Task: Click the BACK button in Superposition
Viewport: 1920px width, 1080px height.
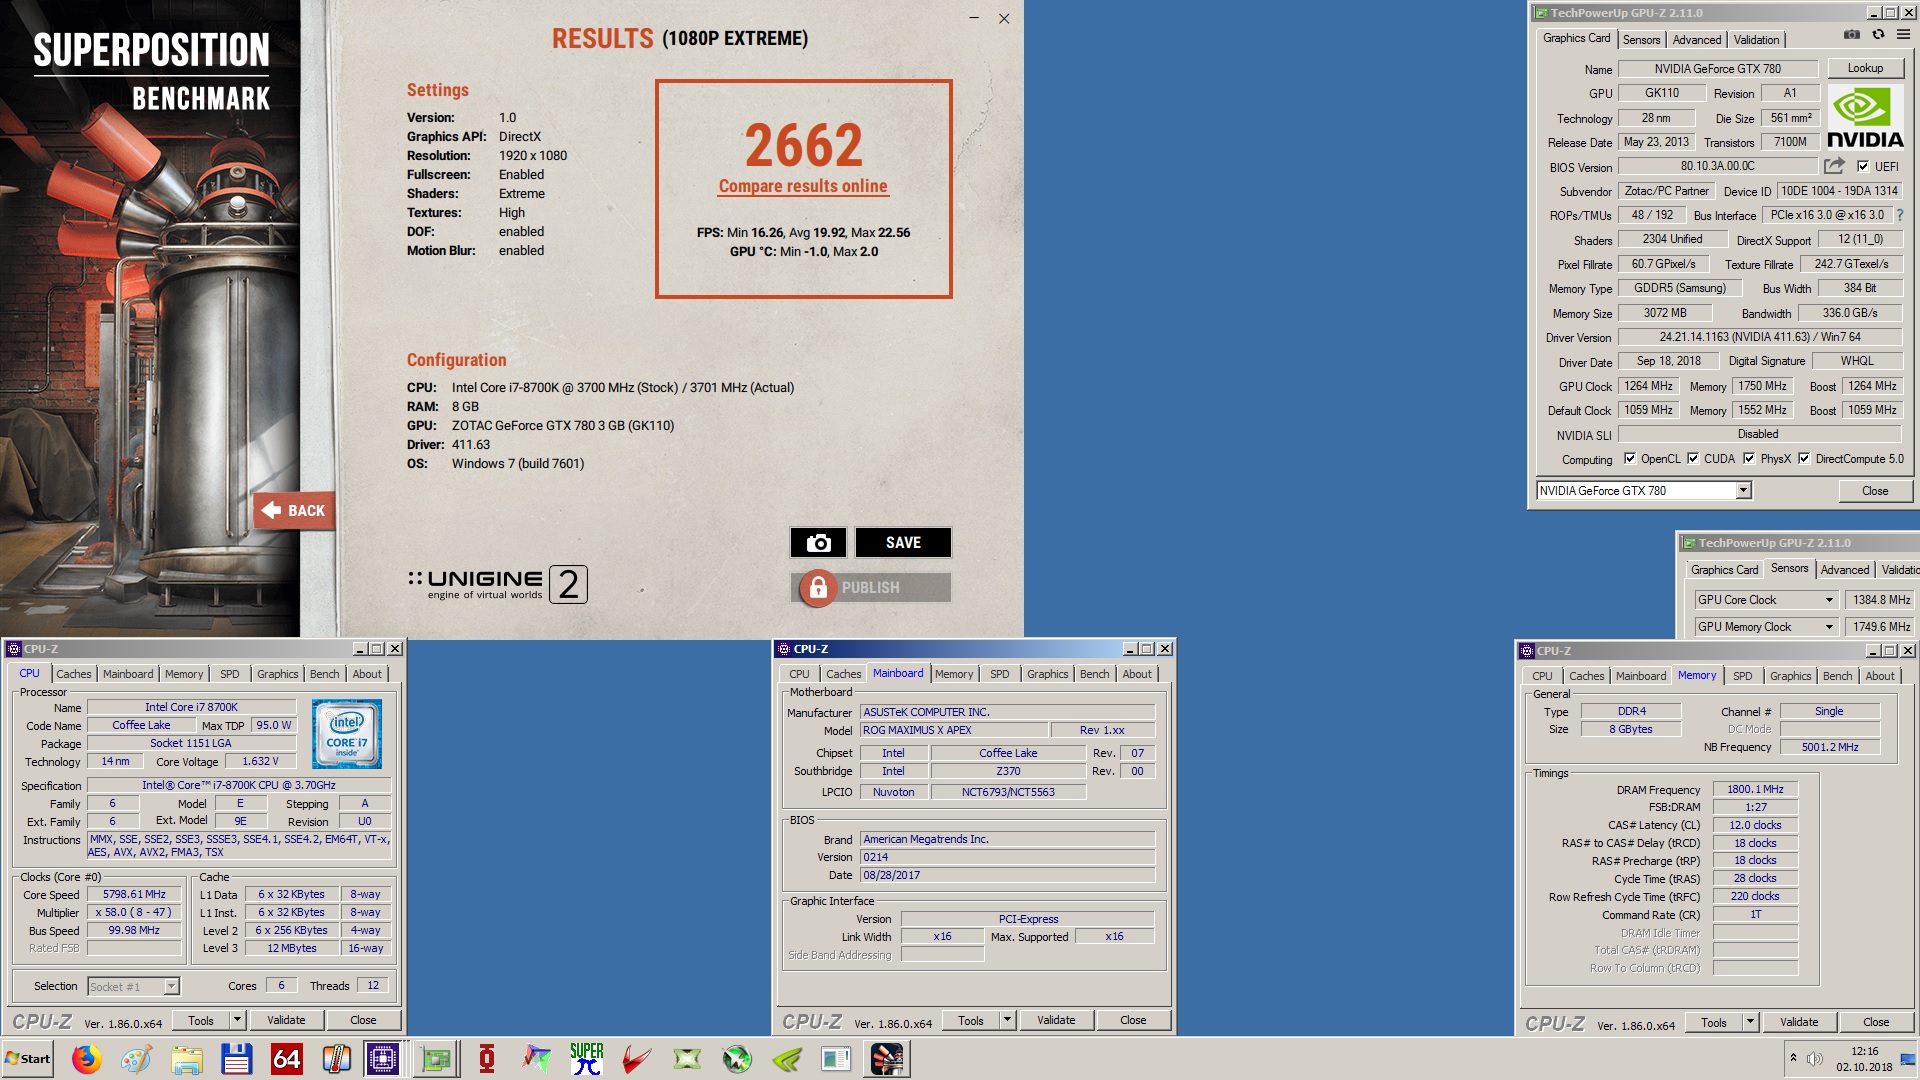Action: click(294, 510)
